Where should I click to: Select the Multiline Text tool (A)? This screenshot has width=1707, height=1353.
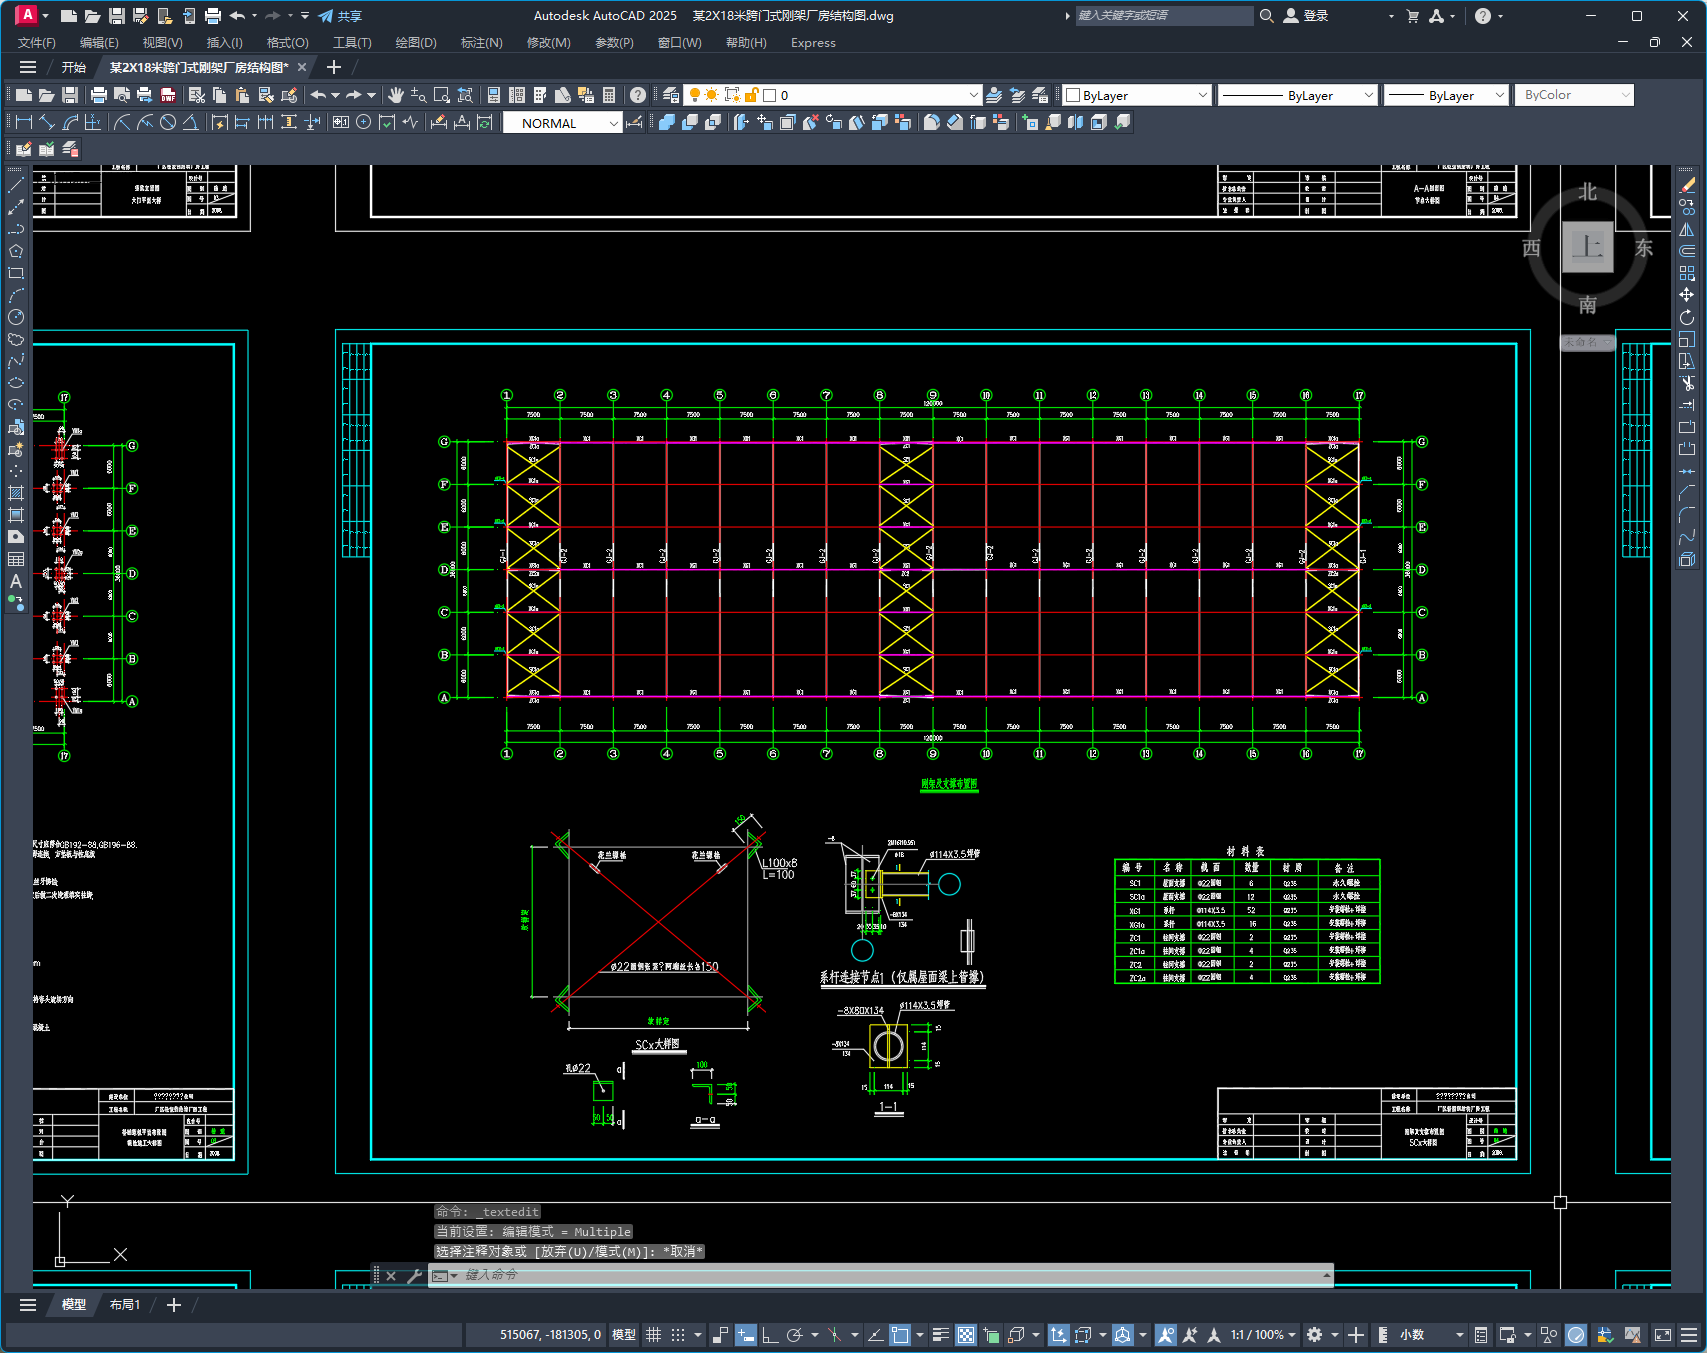(x=16, y=581)
